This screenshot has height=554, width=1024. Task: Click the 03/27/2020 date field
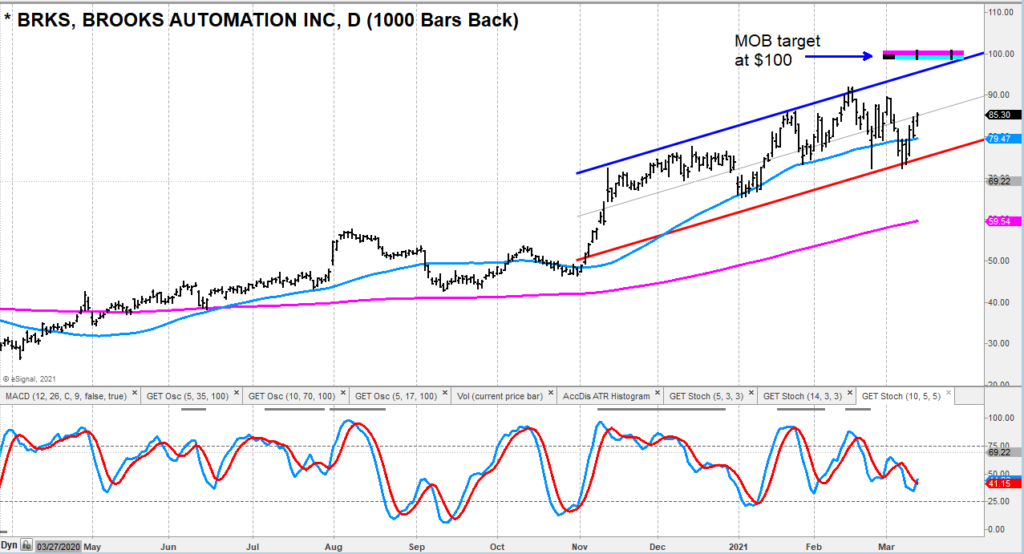57,546
